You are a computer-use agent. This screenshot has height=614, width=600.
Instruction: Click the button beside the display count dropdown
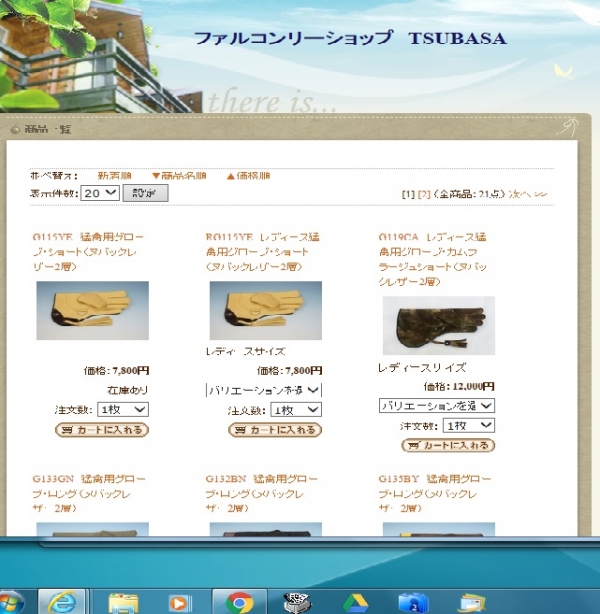[x=145, y=193]
